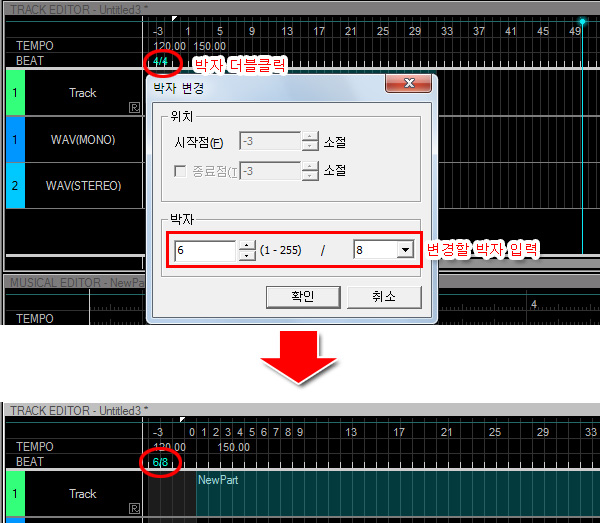Click the 6/8 beat value in lower editor
The image size is (600, 523).
coord(160,462)
